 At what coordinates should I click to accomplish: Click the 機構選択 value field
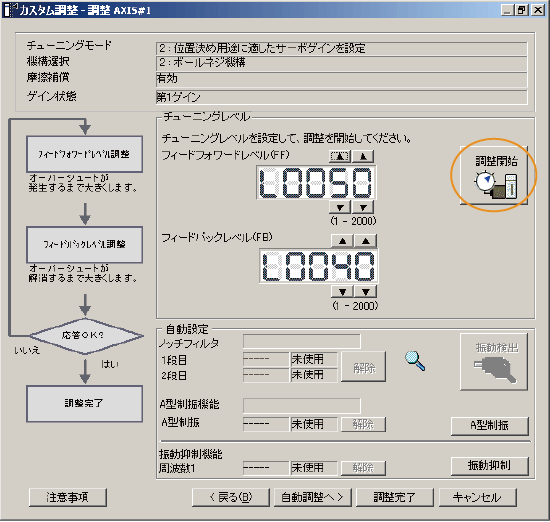[x=342, y=63]
